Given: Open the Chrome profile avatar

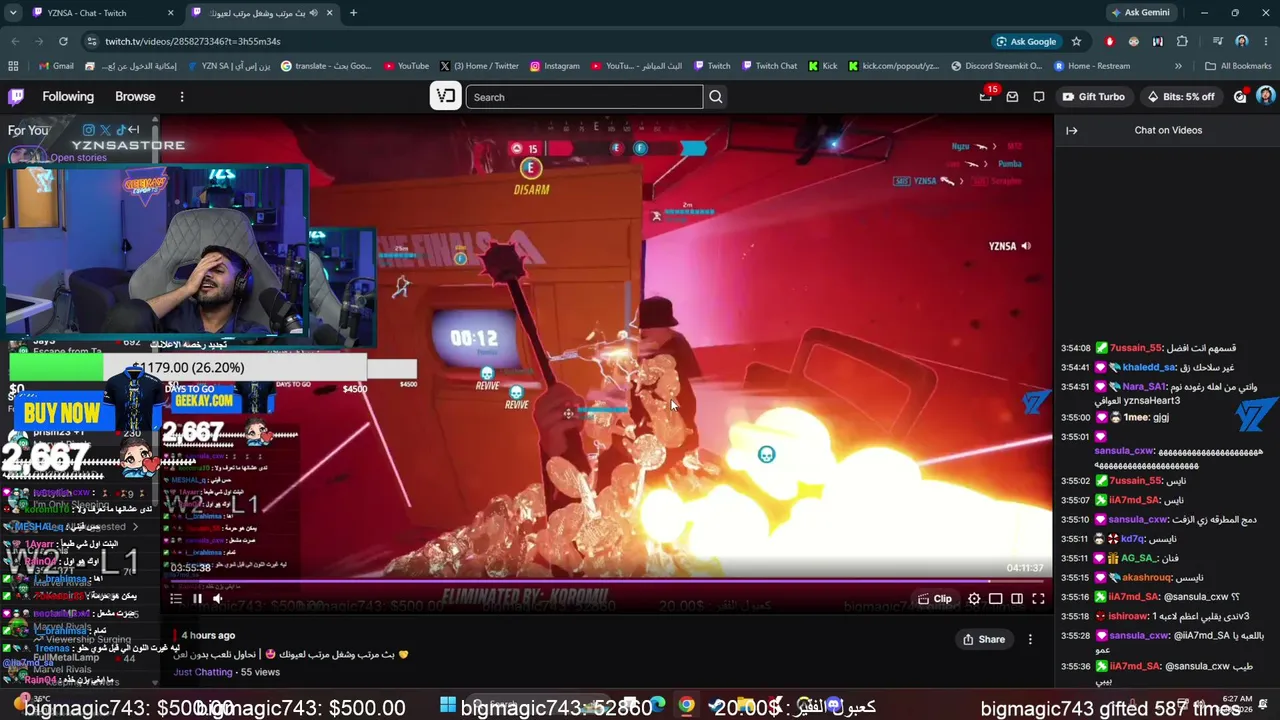Looking at the screenshot, I should [1242, 41].
